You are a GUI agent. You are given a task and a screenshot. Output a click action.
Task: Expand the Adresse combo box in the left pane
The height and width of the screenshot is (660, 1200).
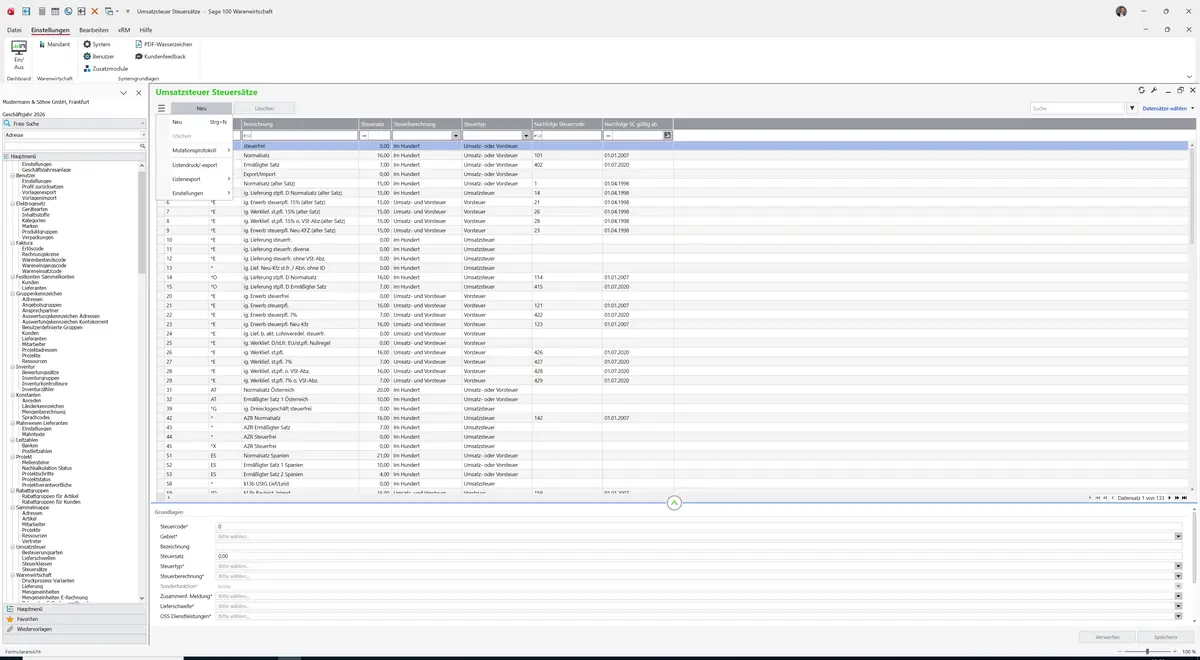[142, 134]
